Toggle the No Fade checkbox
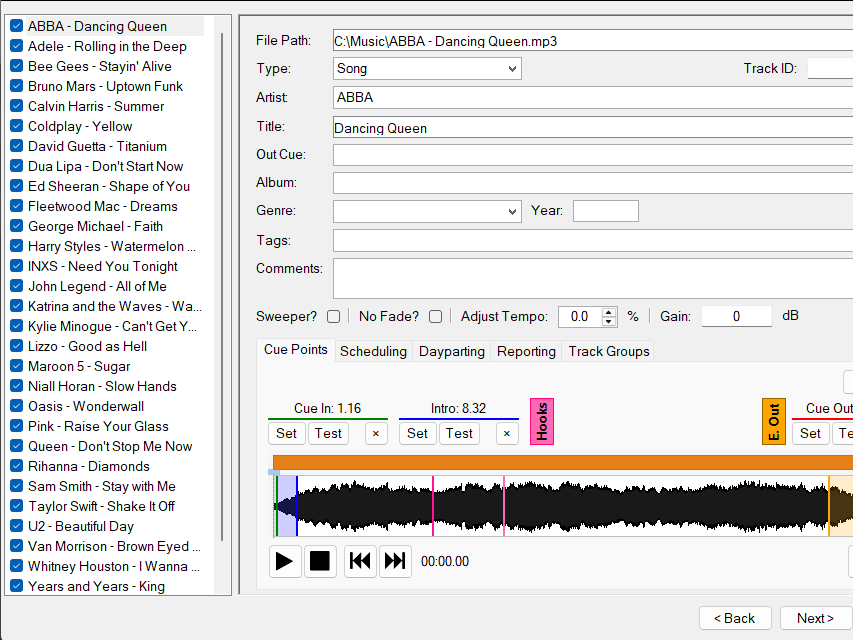 pyautogui.click(x=435, y=317)
